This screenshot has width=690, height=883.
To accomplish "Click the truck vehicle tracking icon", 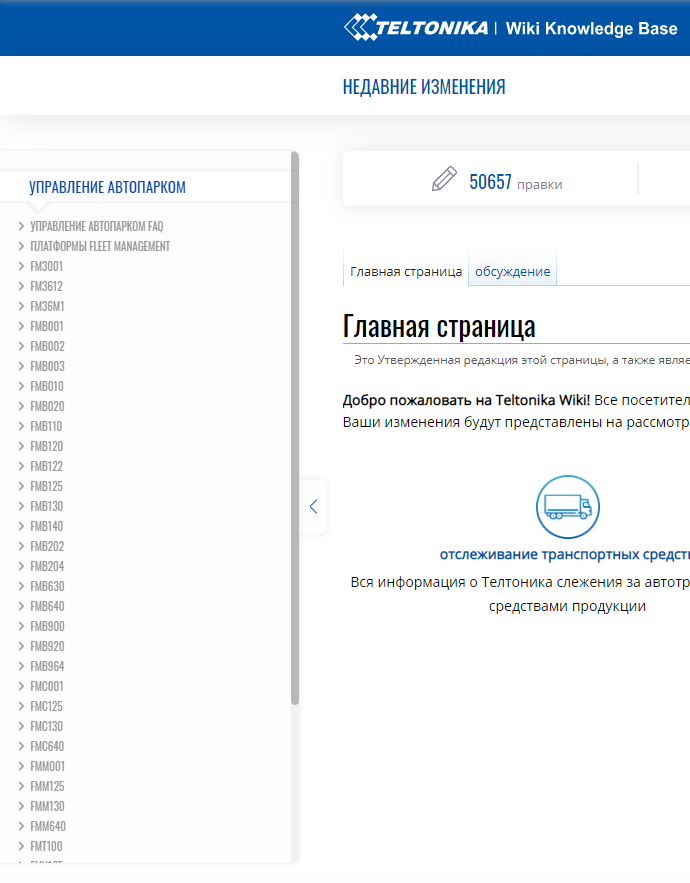I will tap(568, 507).
